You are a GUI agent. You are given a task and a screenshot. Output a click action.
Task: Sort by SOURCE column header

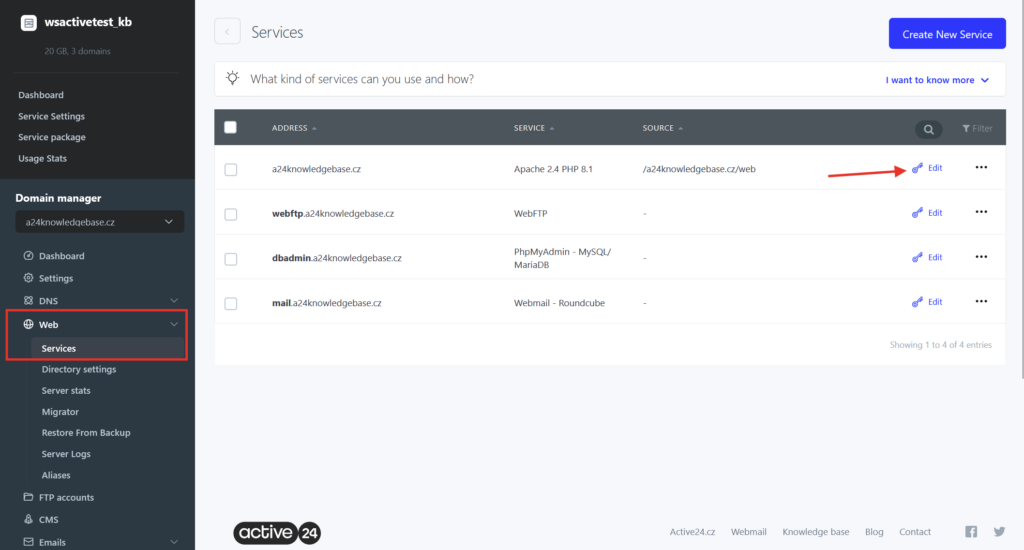(x=662, y=128)
